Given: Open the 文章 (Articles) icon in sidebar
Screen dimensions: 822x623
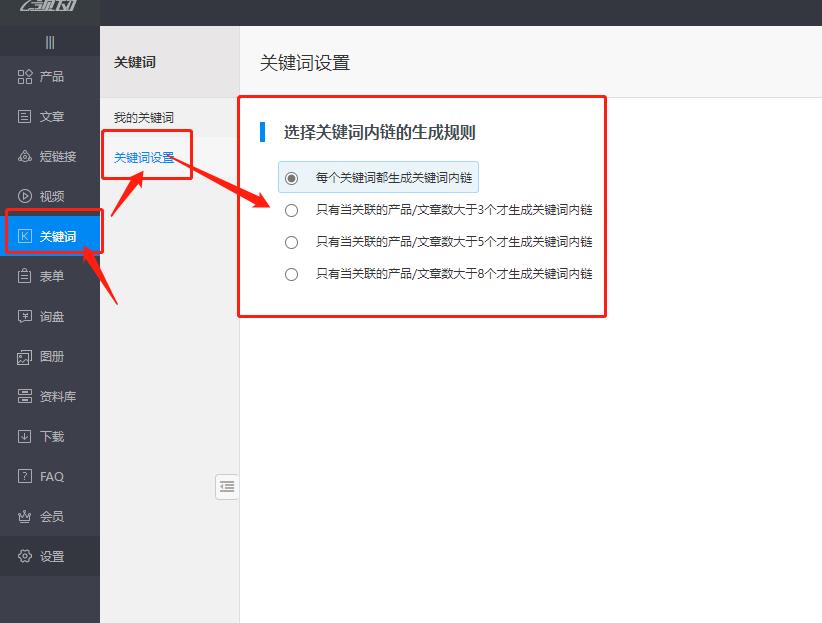Looking at the screenshot, I should [x=25, y=117].
